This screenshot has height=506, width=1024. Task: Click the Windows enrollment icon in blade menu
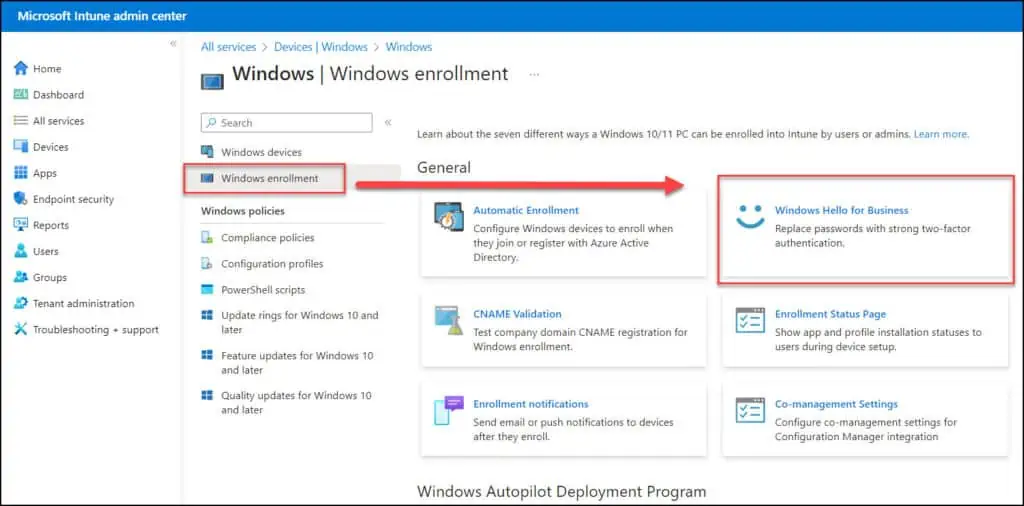coord(207,178)
